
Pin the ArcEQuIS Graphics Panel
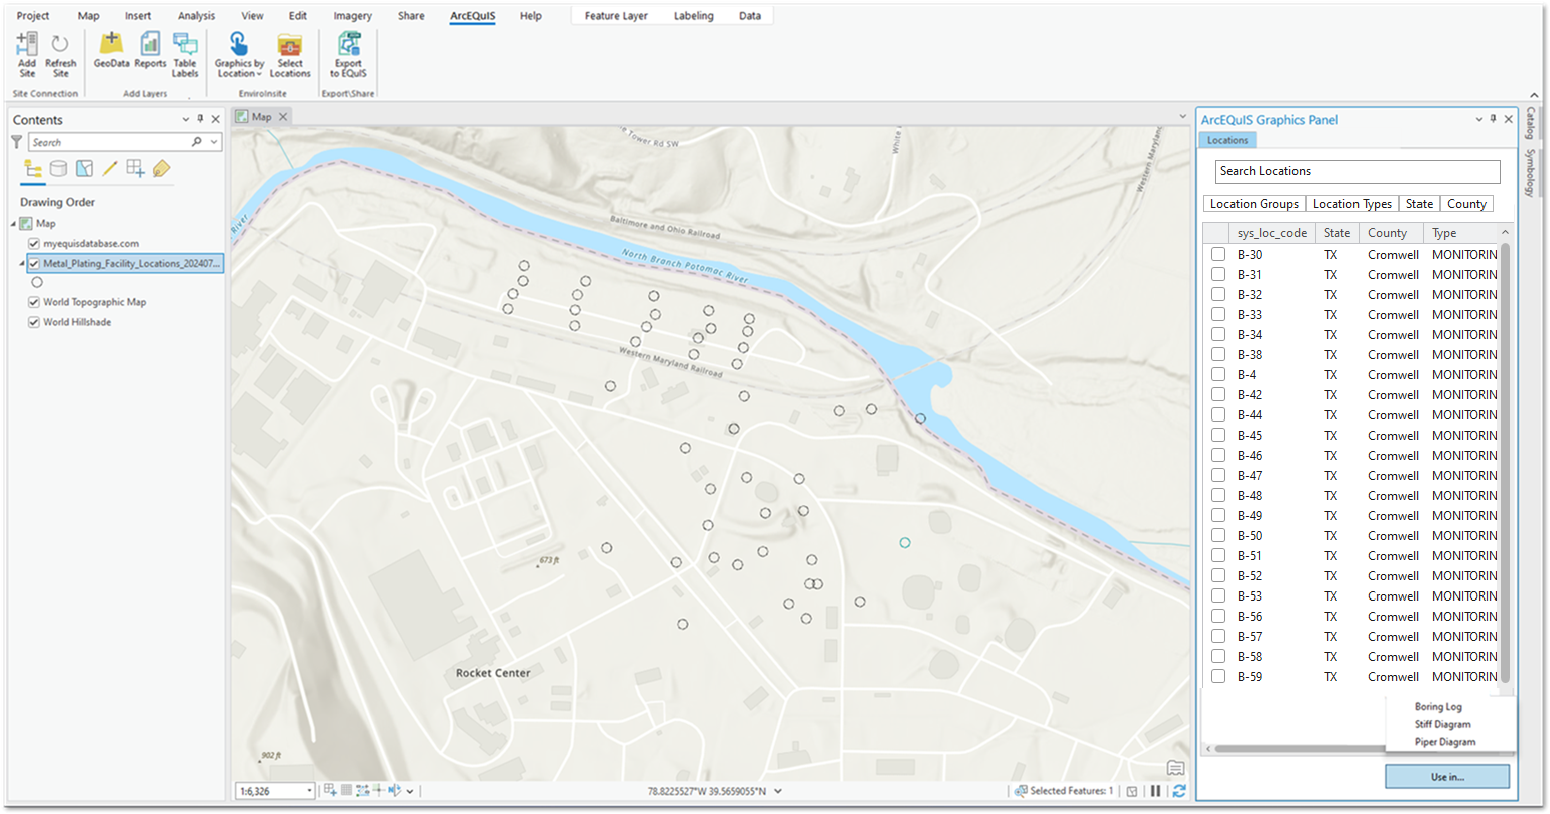click(1493, 119)
